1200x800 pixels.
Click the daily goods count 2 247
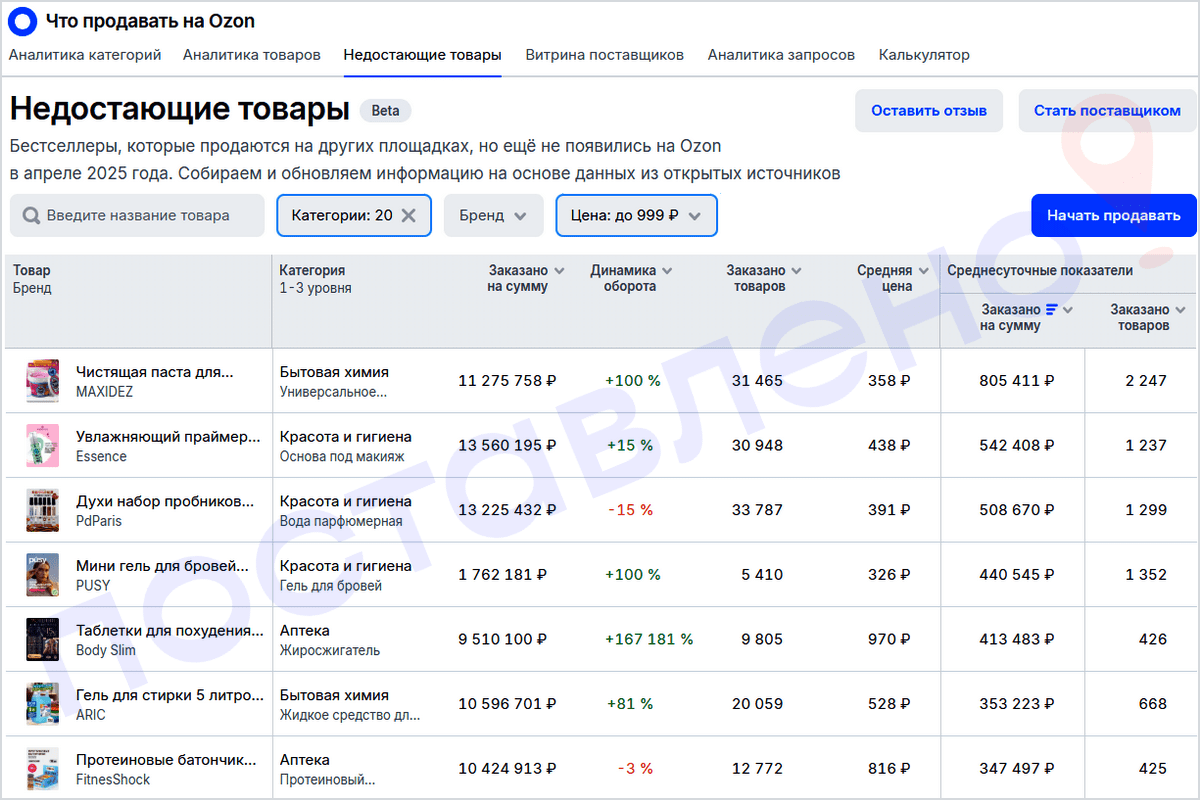tap(1146, 381)
